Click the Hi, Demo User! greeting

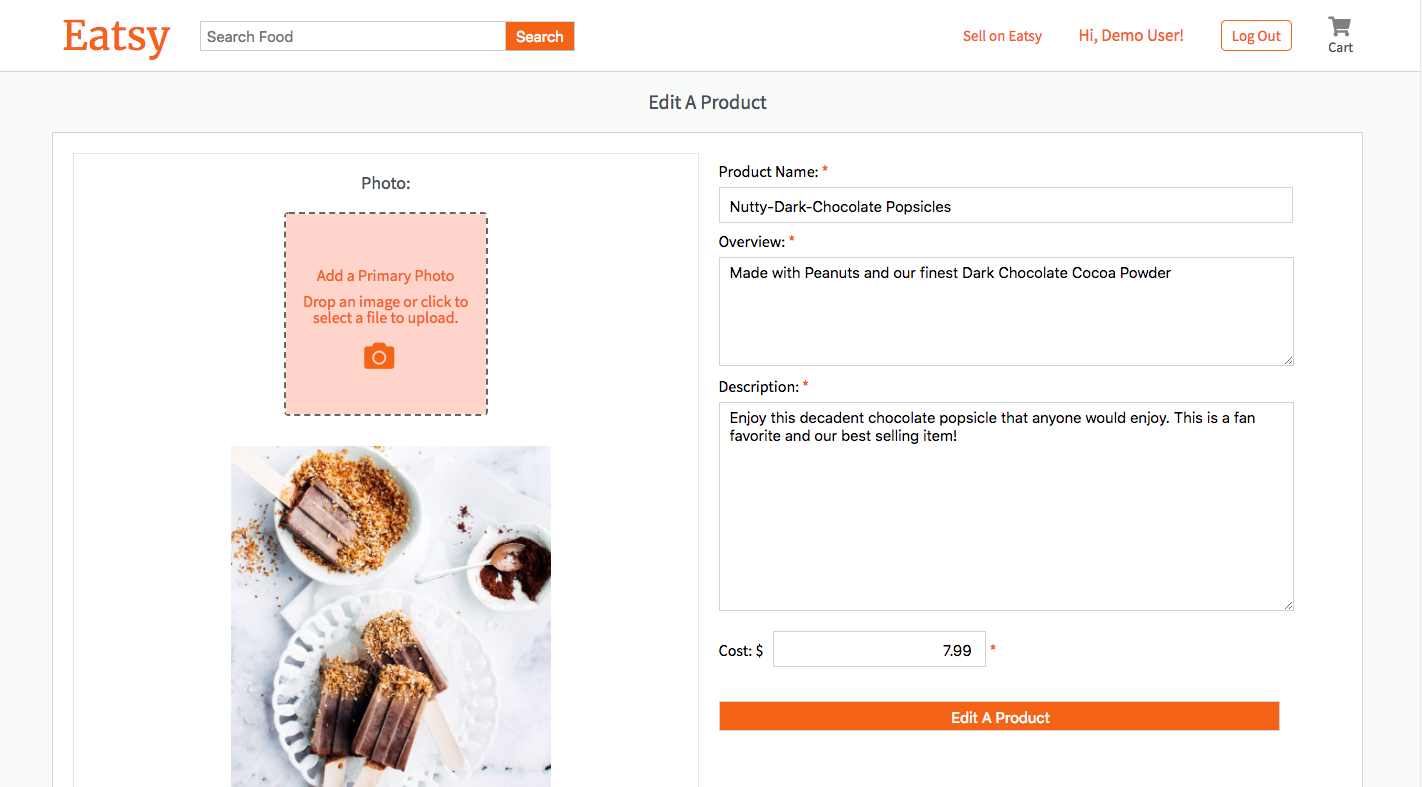pyautogui.click(x=1130, y=35)
